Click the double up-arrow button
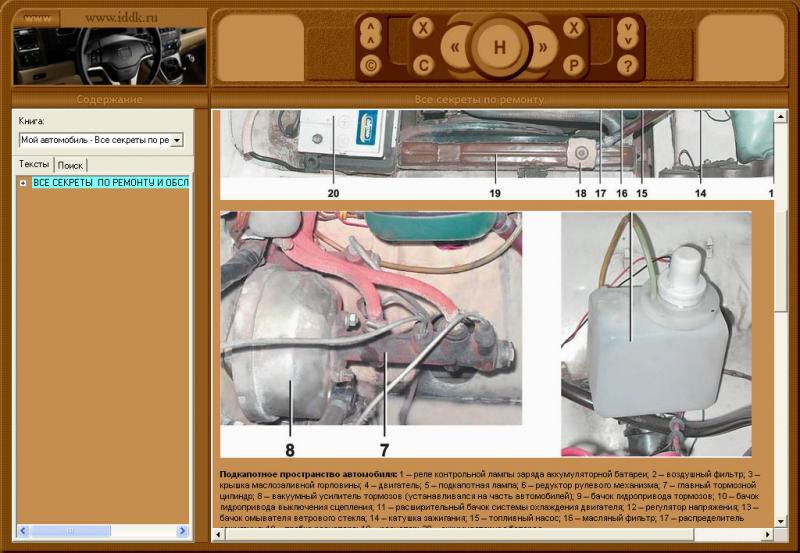The width and height of the screenshot is (800, 553). 372,32
